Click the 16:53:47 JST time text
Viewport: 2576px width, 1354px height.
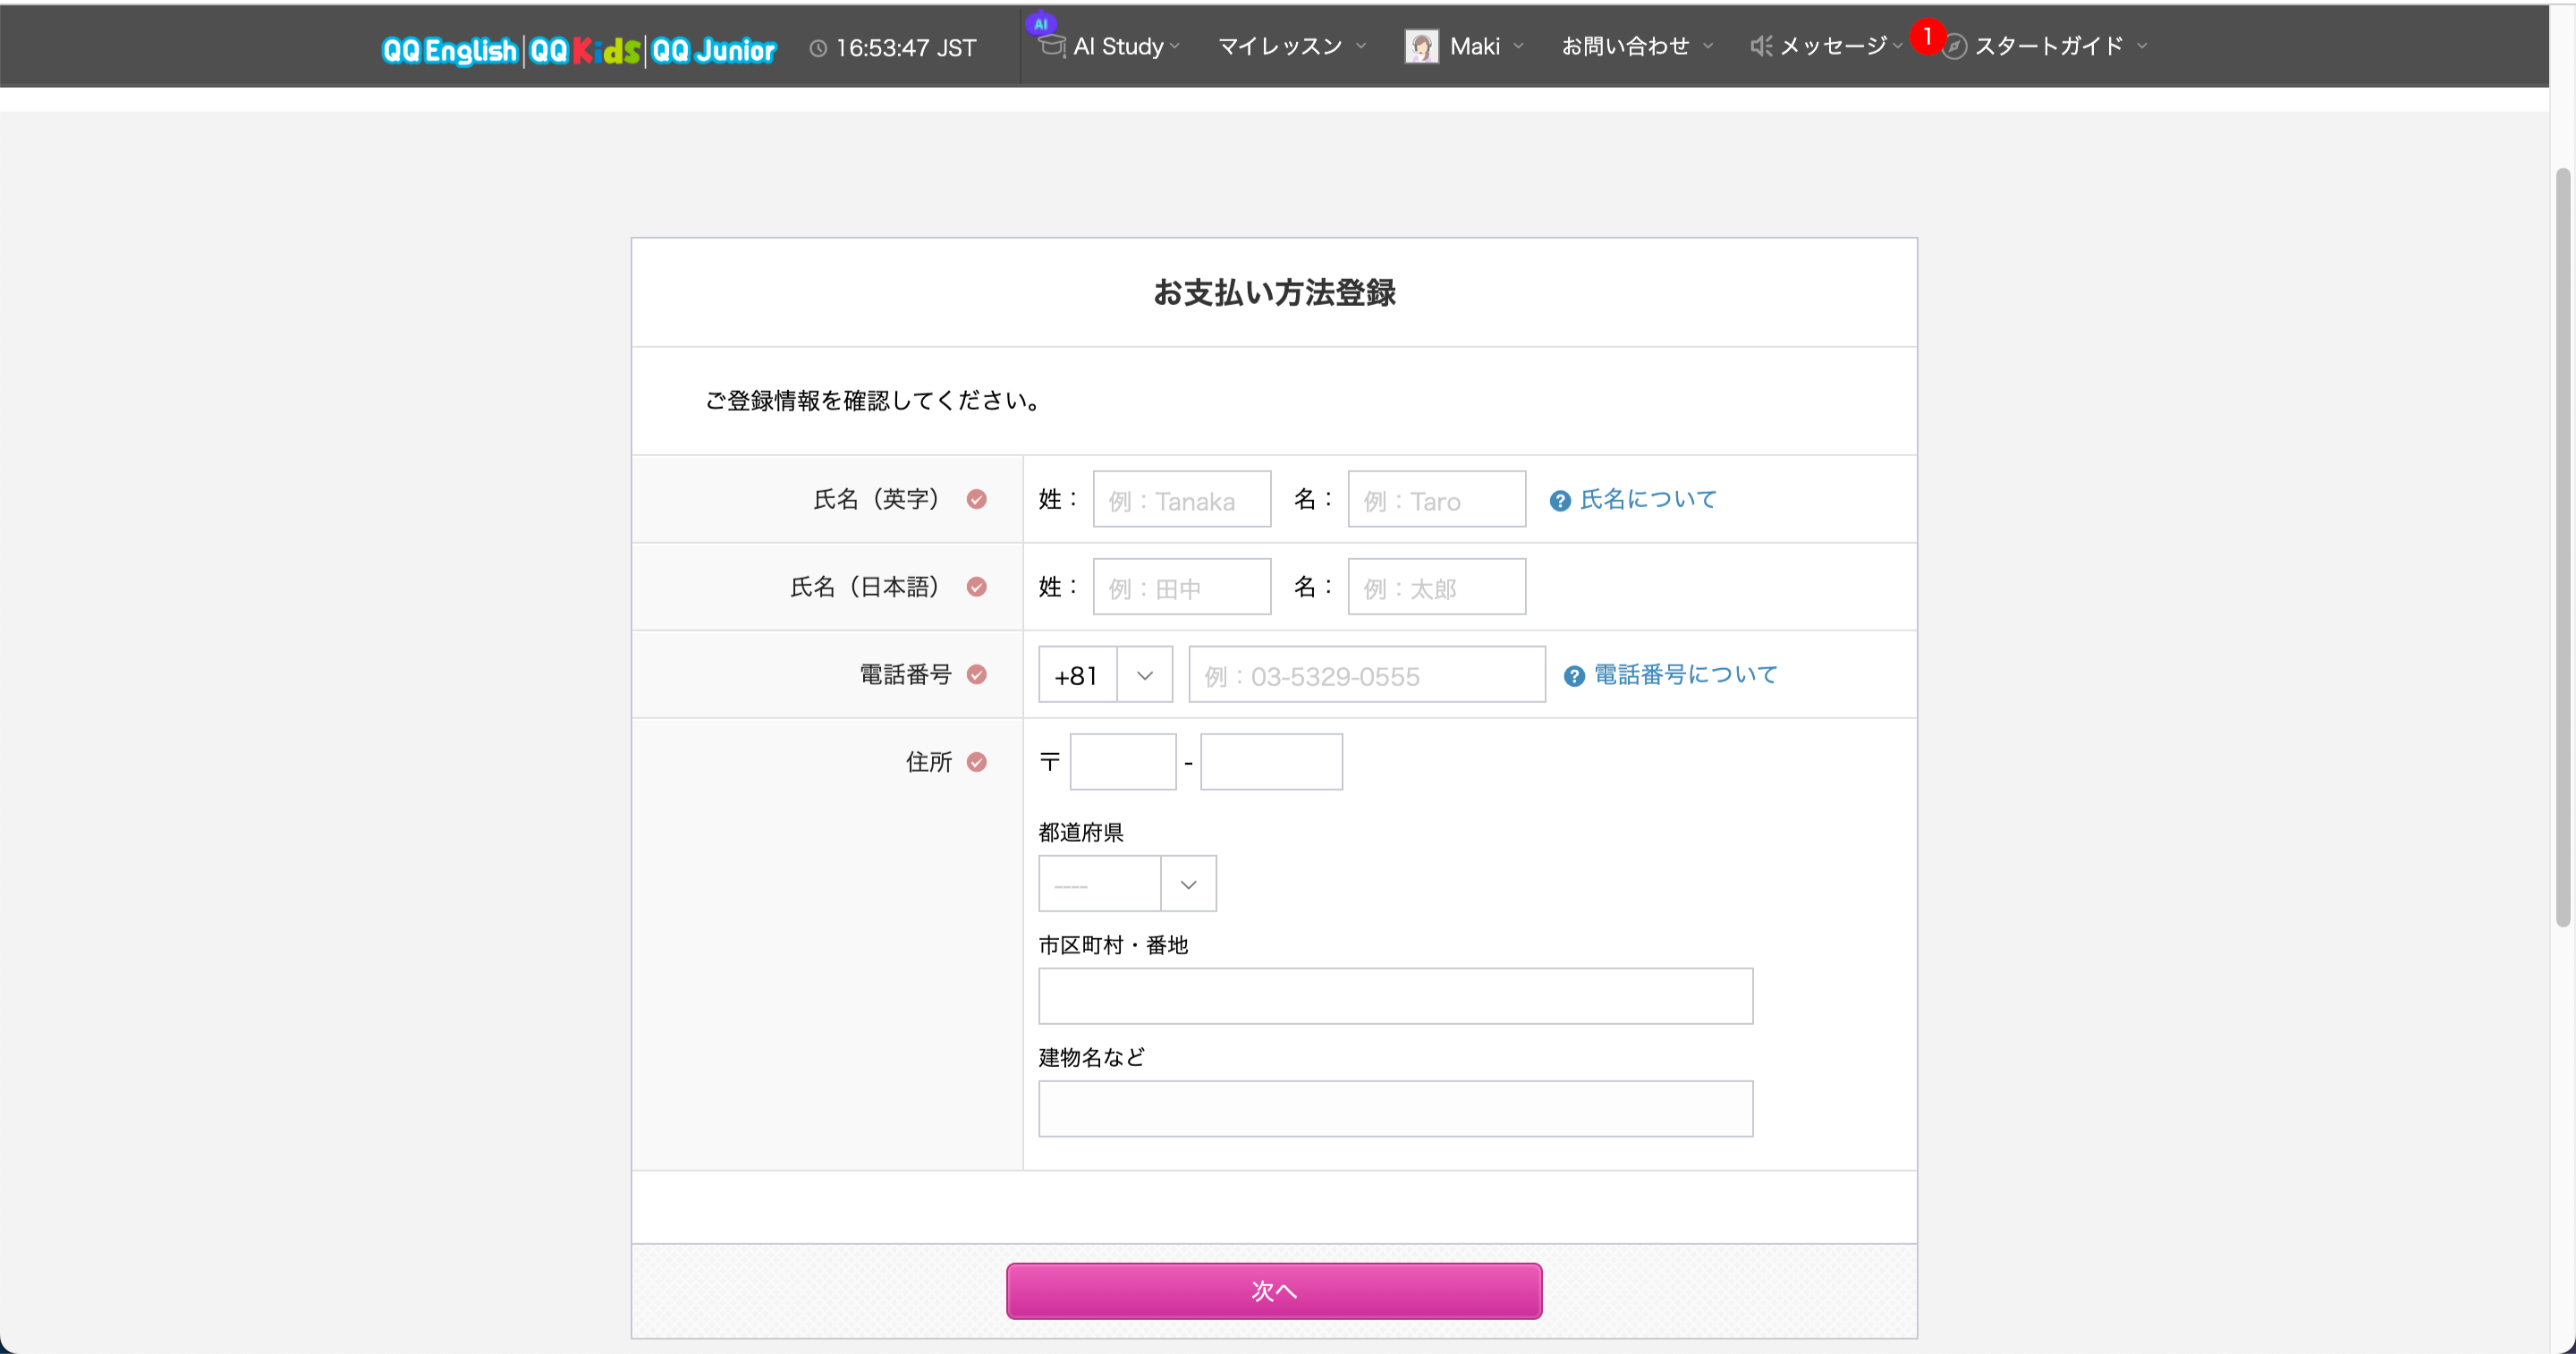click(x=905, y=48)
